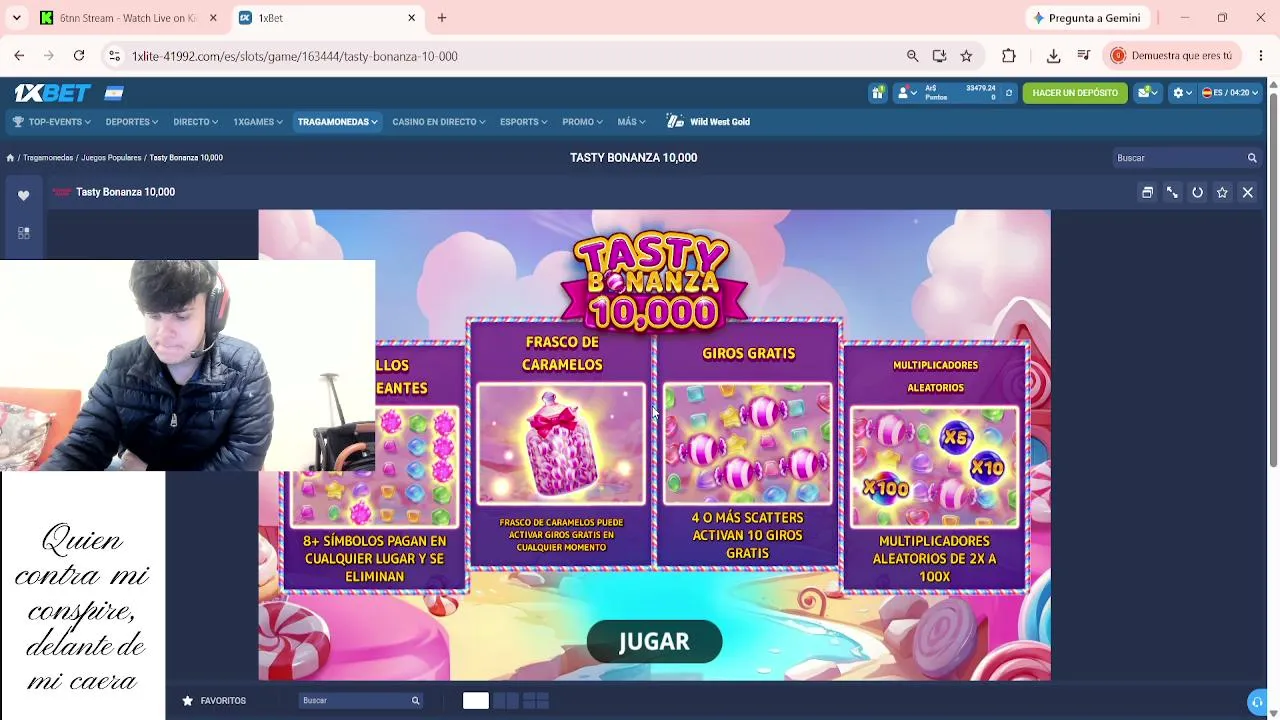Screen dimensions: 1280x720
Task: Open the gift bonus icon in header
Action: tap(877, 93)
